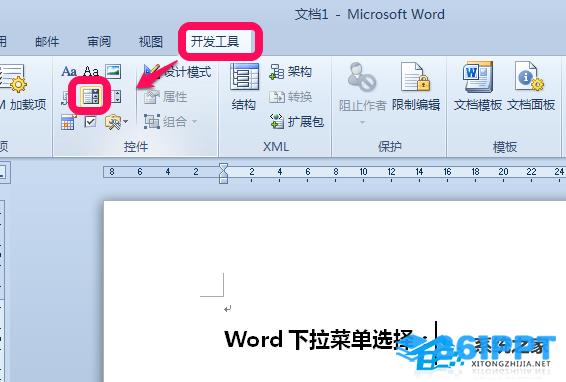Open the legacy tools dropdown

tap(117, 122)
